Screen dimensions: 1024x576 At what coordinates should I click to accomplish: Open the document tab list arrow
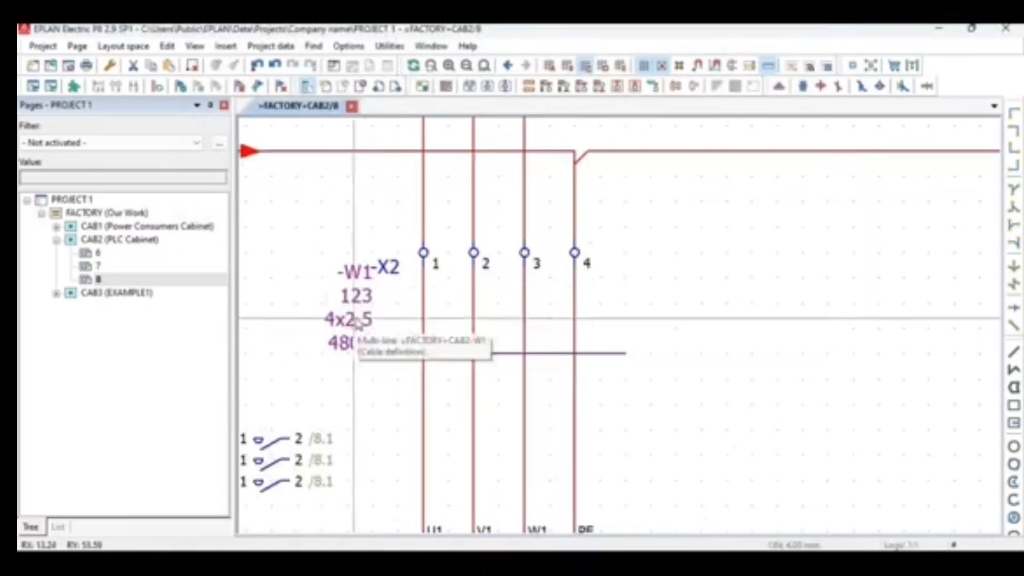pos(994,106)
